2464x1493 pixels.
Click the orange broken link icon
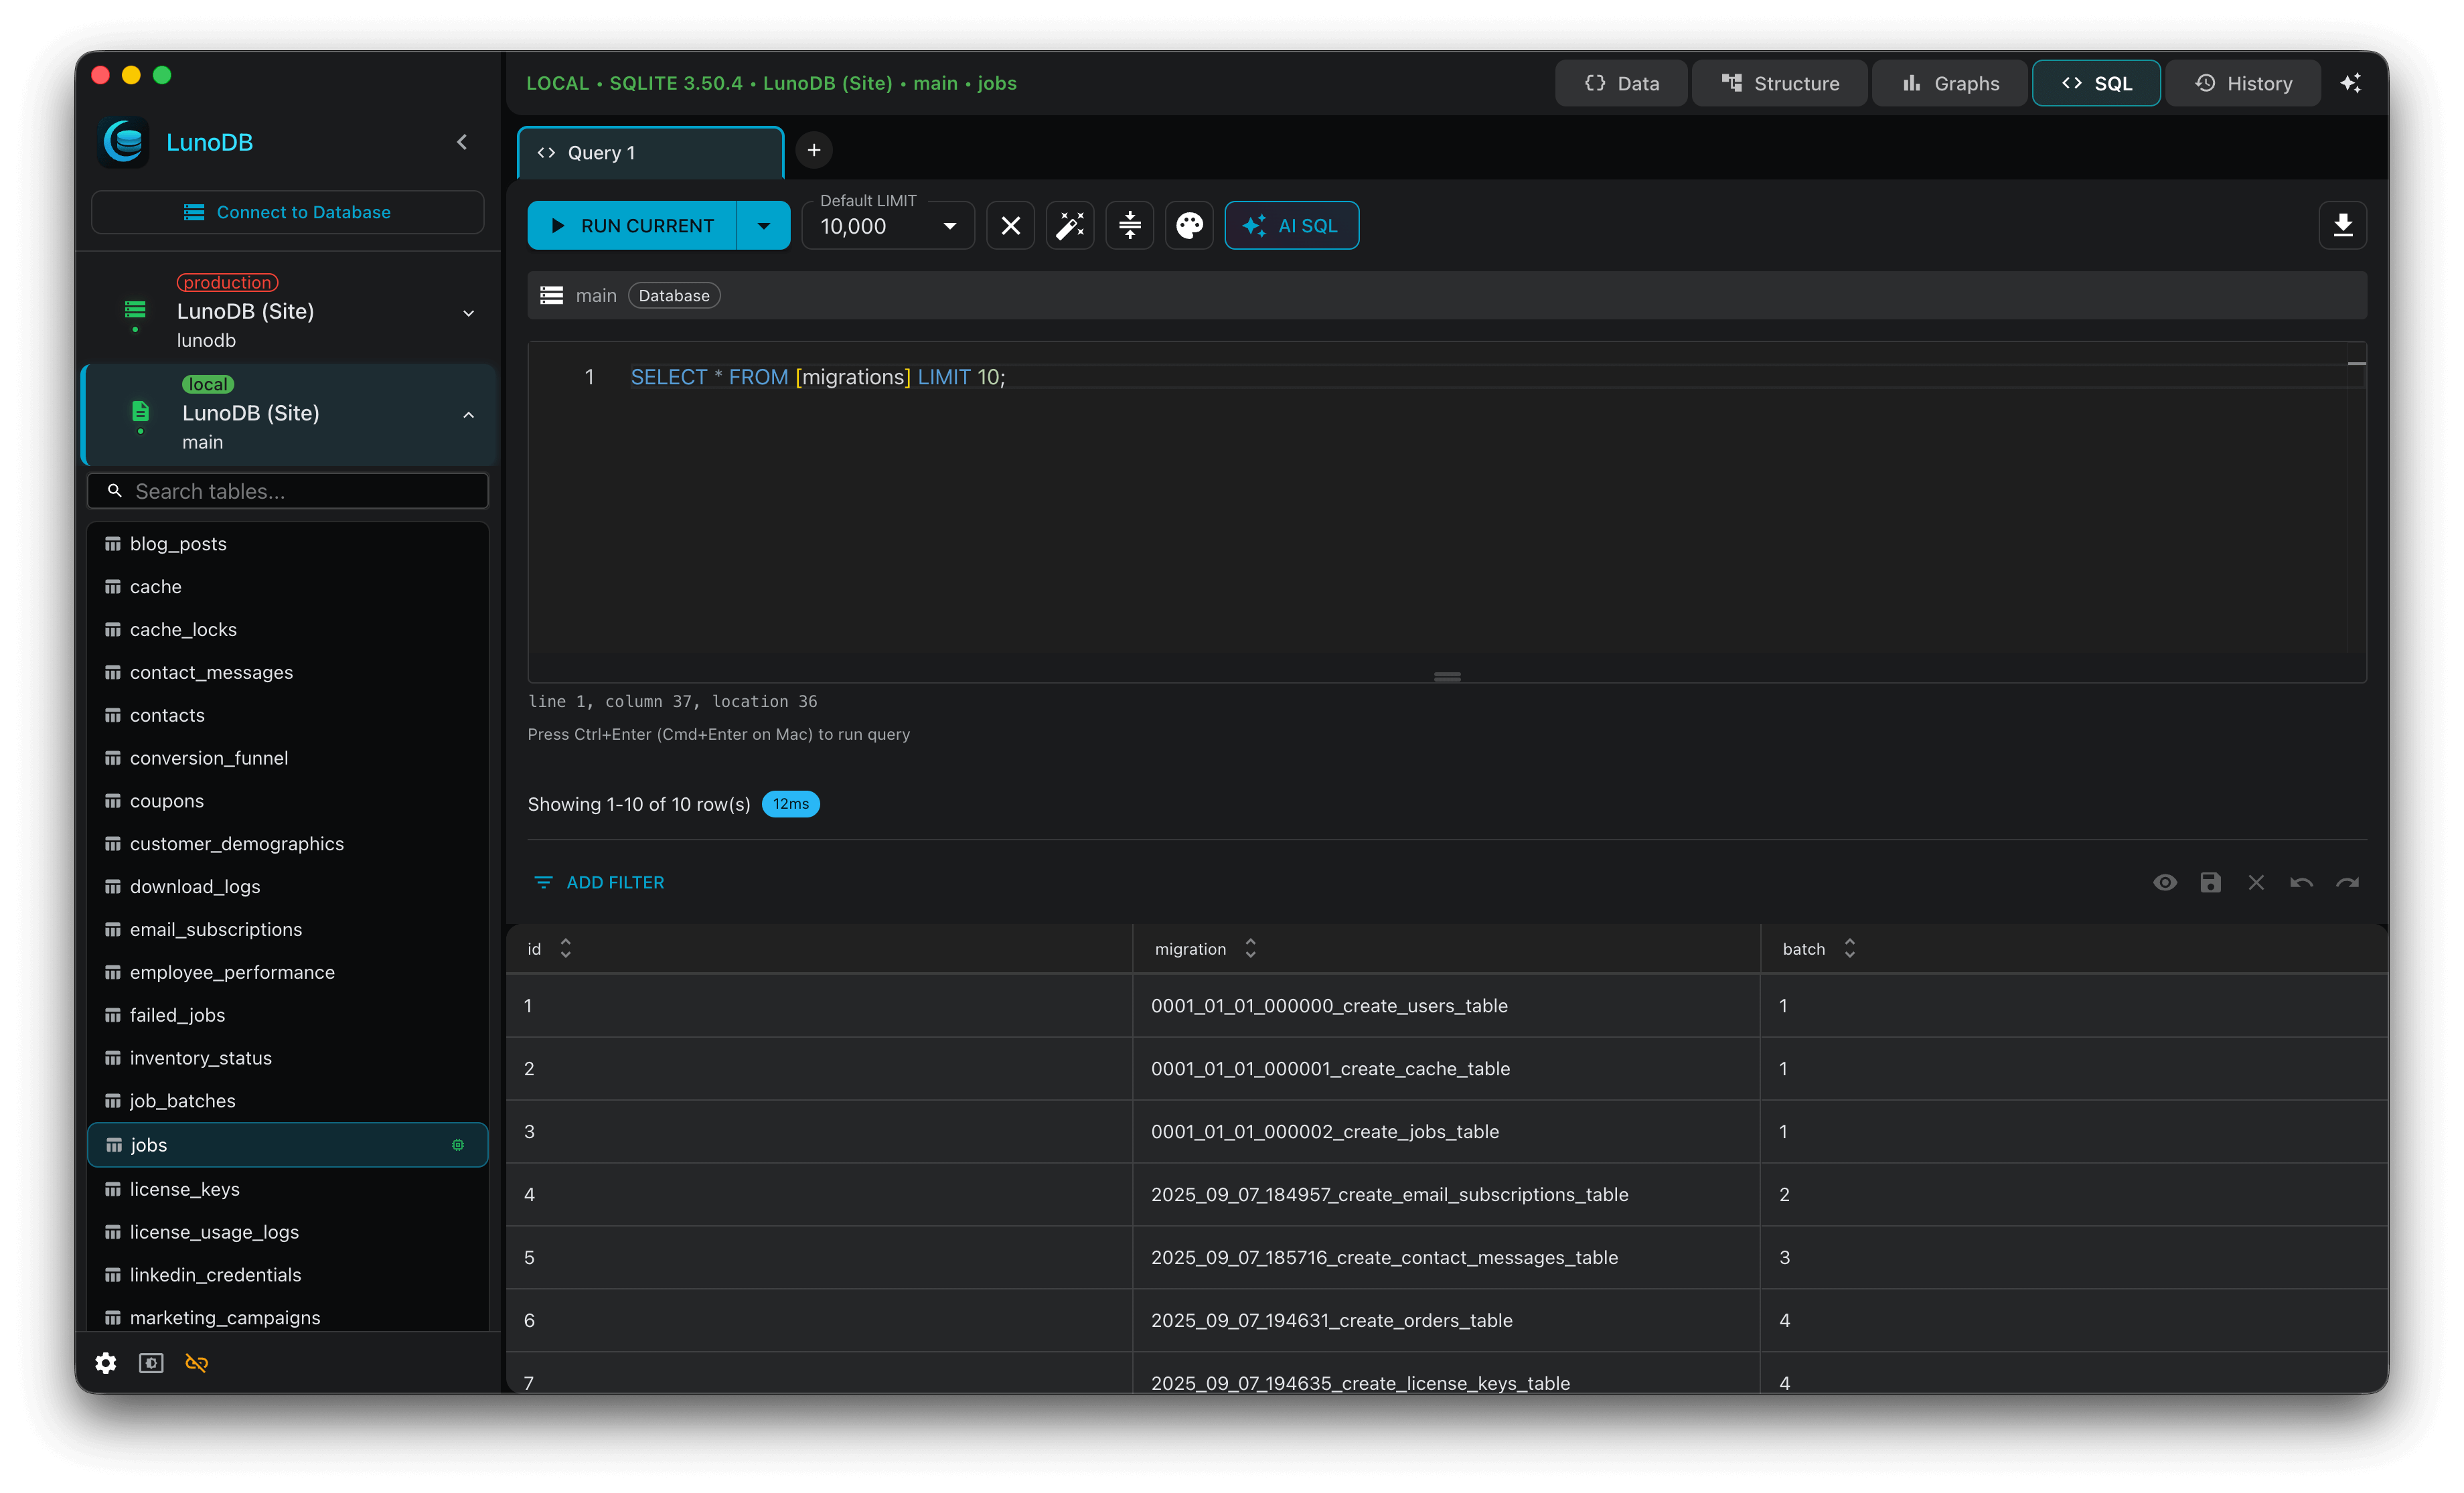coord(197,1362)
